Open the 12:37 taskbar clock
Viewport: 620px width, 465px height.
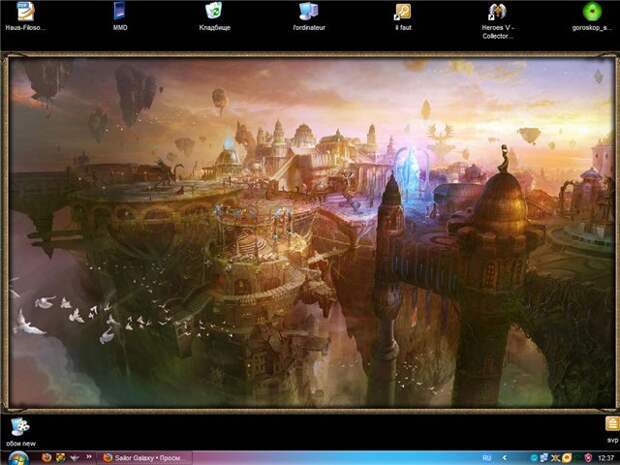pyautogui.click(x=606, y=458)
